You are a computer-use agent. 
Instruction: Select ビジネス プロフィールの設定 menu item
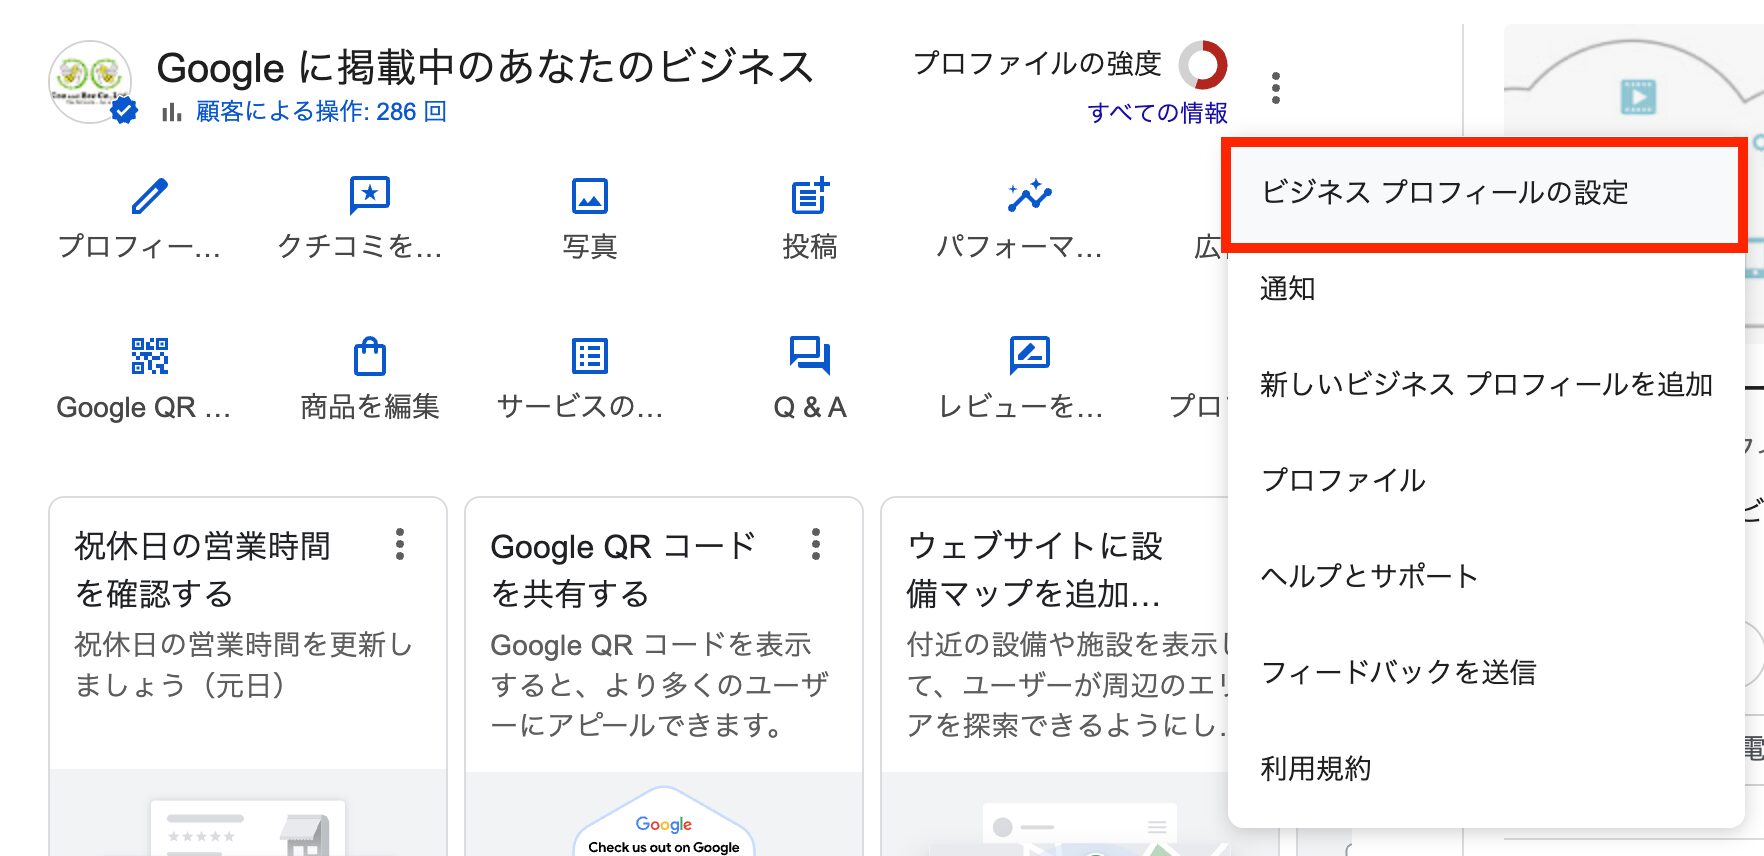[x=1444, y=192]
